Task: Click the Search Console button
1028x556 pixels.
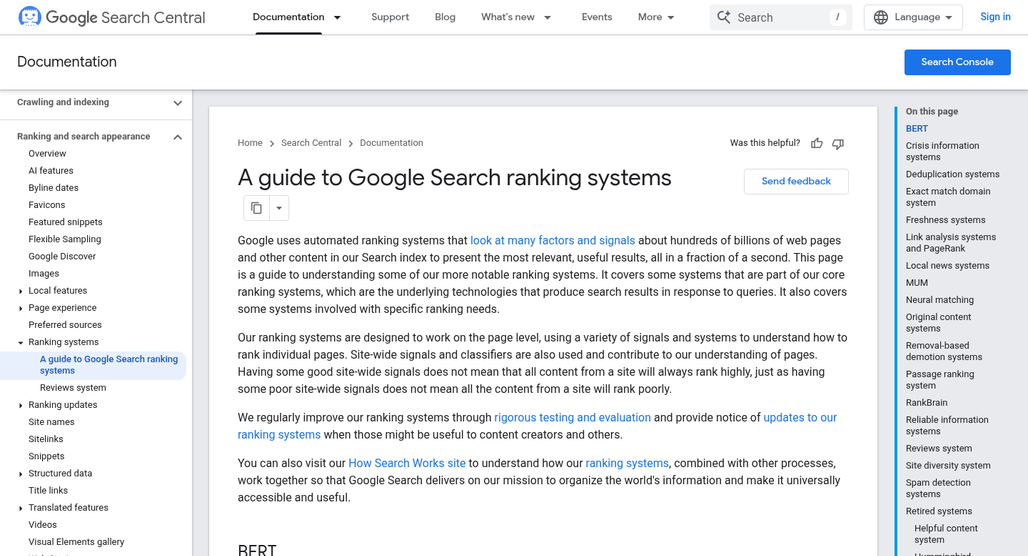Action: point(957,62)
